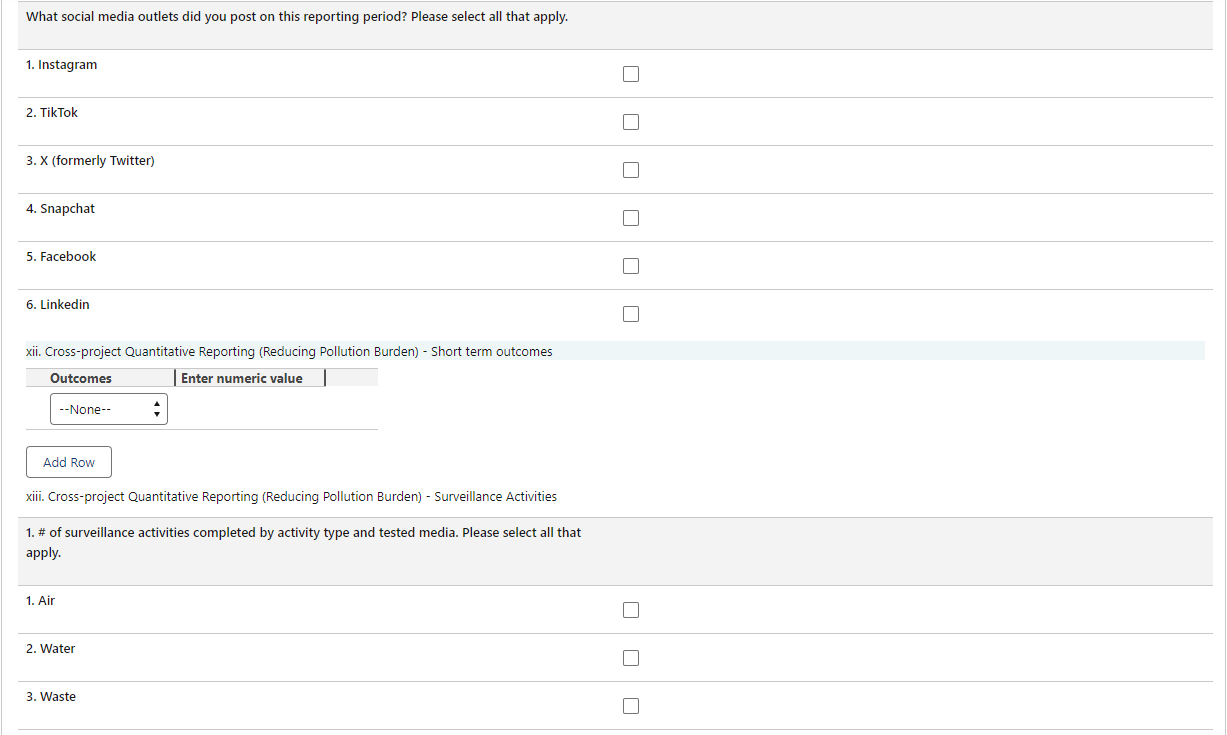1227x735 pixels.
Task: Click the Surveillance Activities section heading
Action: pos(291,496)
